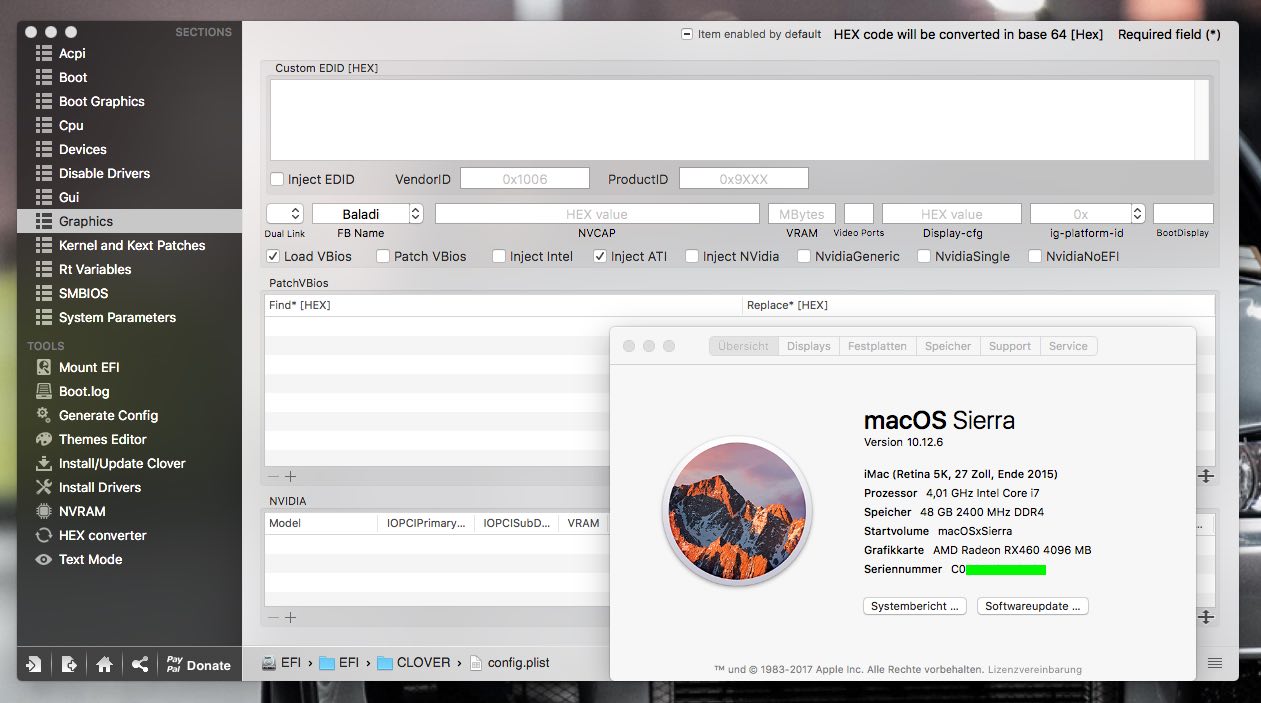
Task: Open the Boot section
Action: pos(129,77)
